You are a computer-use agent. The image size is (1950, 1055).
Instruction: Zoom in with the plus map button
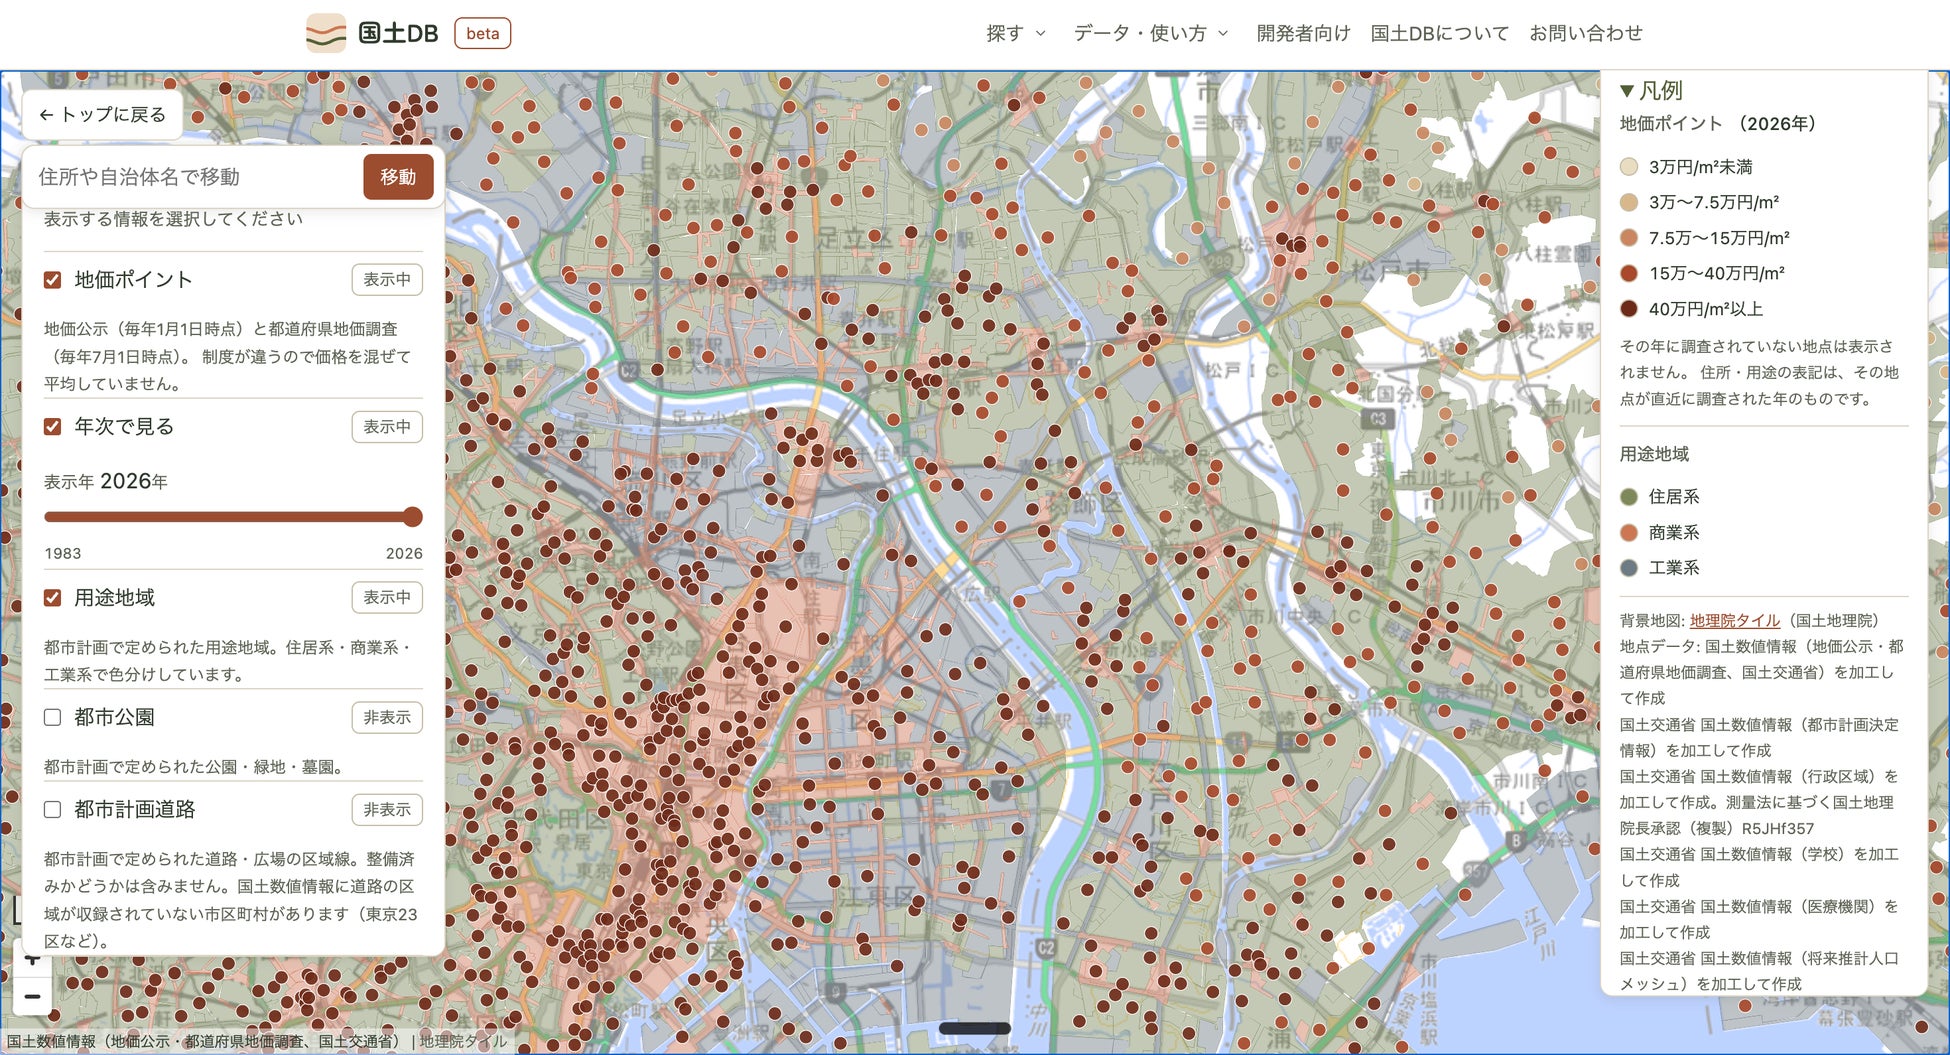32,962
